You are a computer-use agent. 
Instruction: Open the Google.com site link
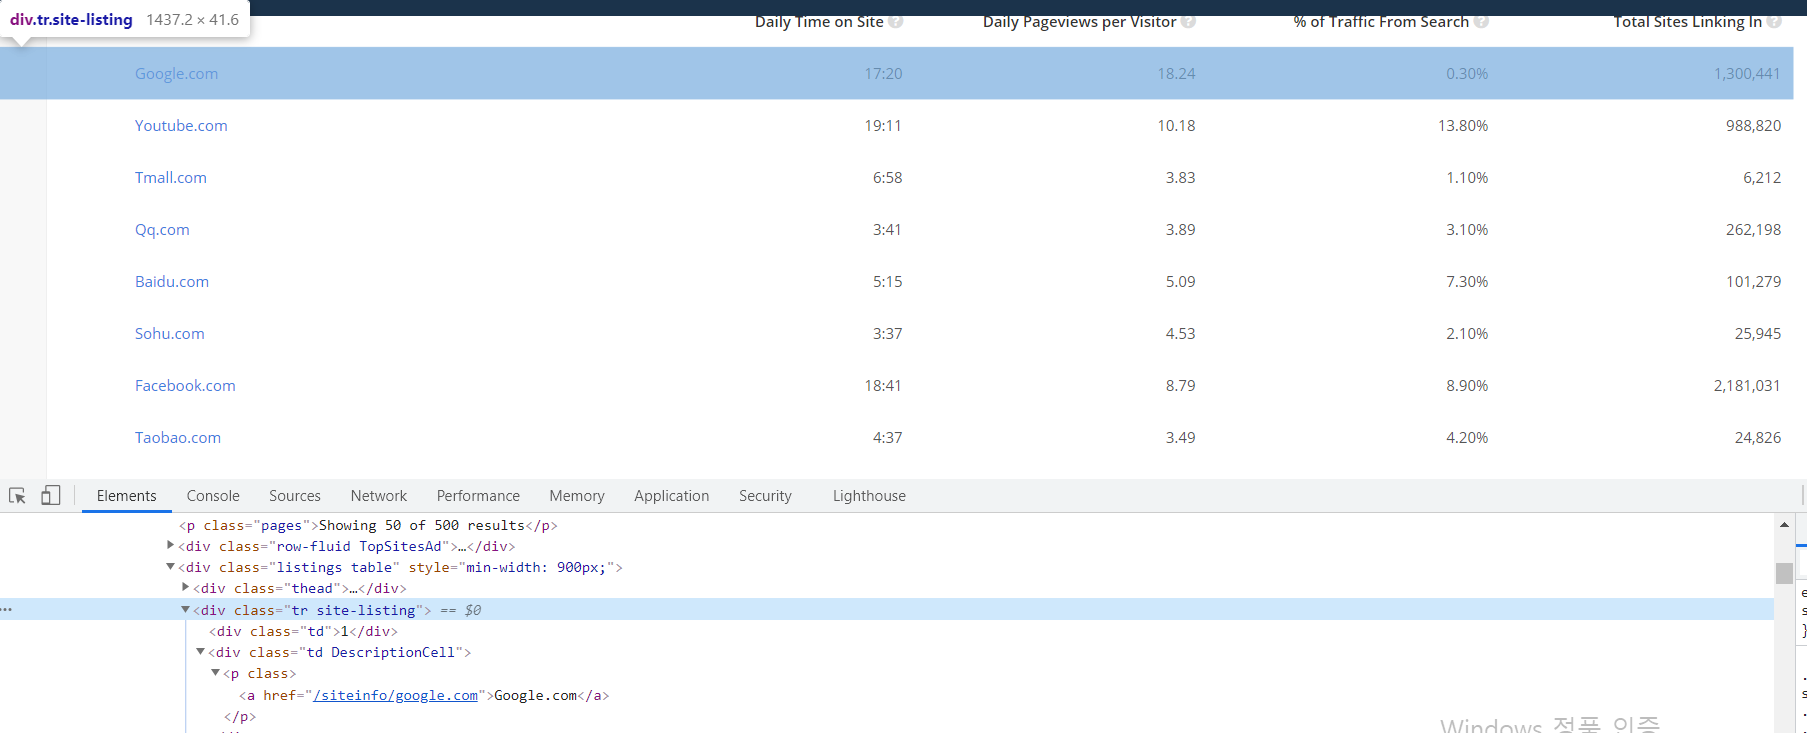[176, 74]
